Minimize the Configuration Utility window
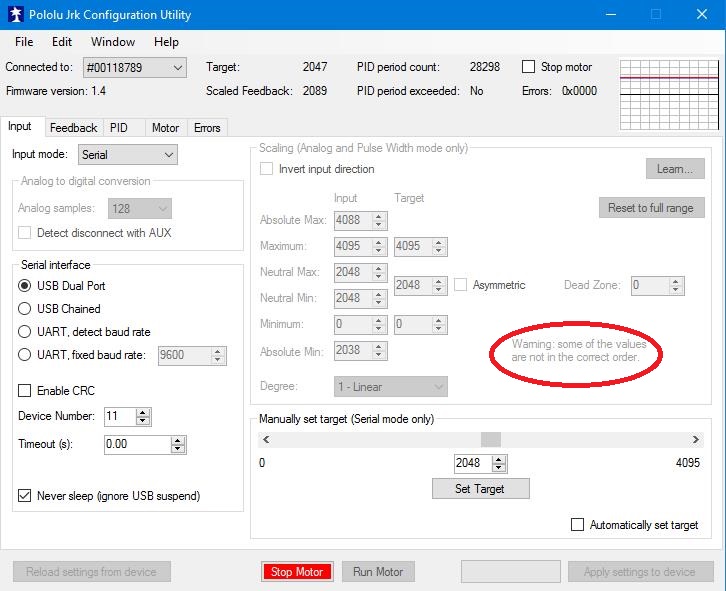This screenshot has height=591, width=726. click(611, 14)
